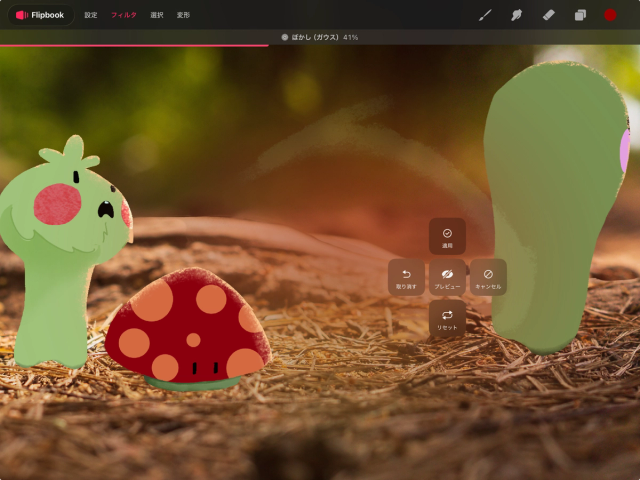Open the 選択 menu
640x480 pixels.
[x=157, y=15]
